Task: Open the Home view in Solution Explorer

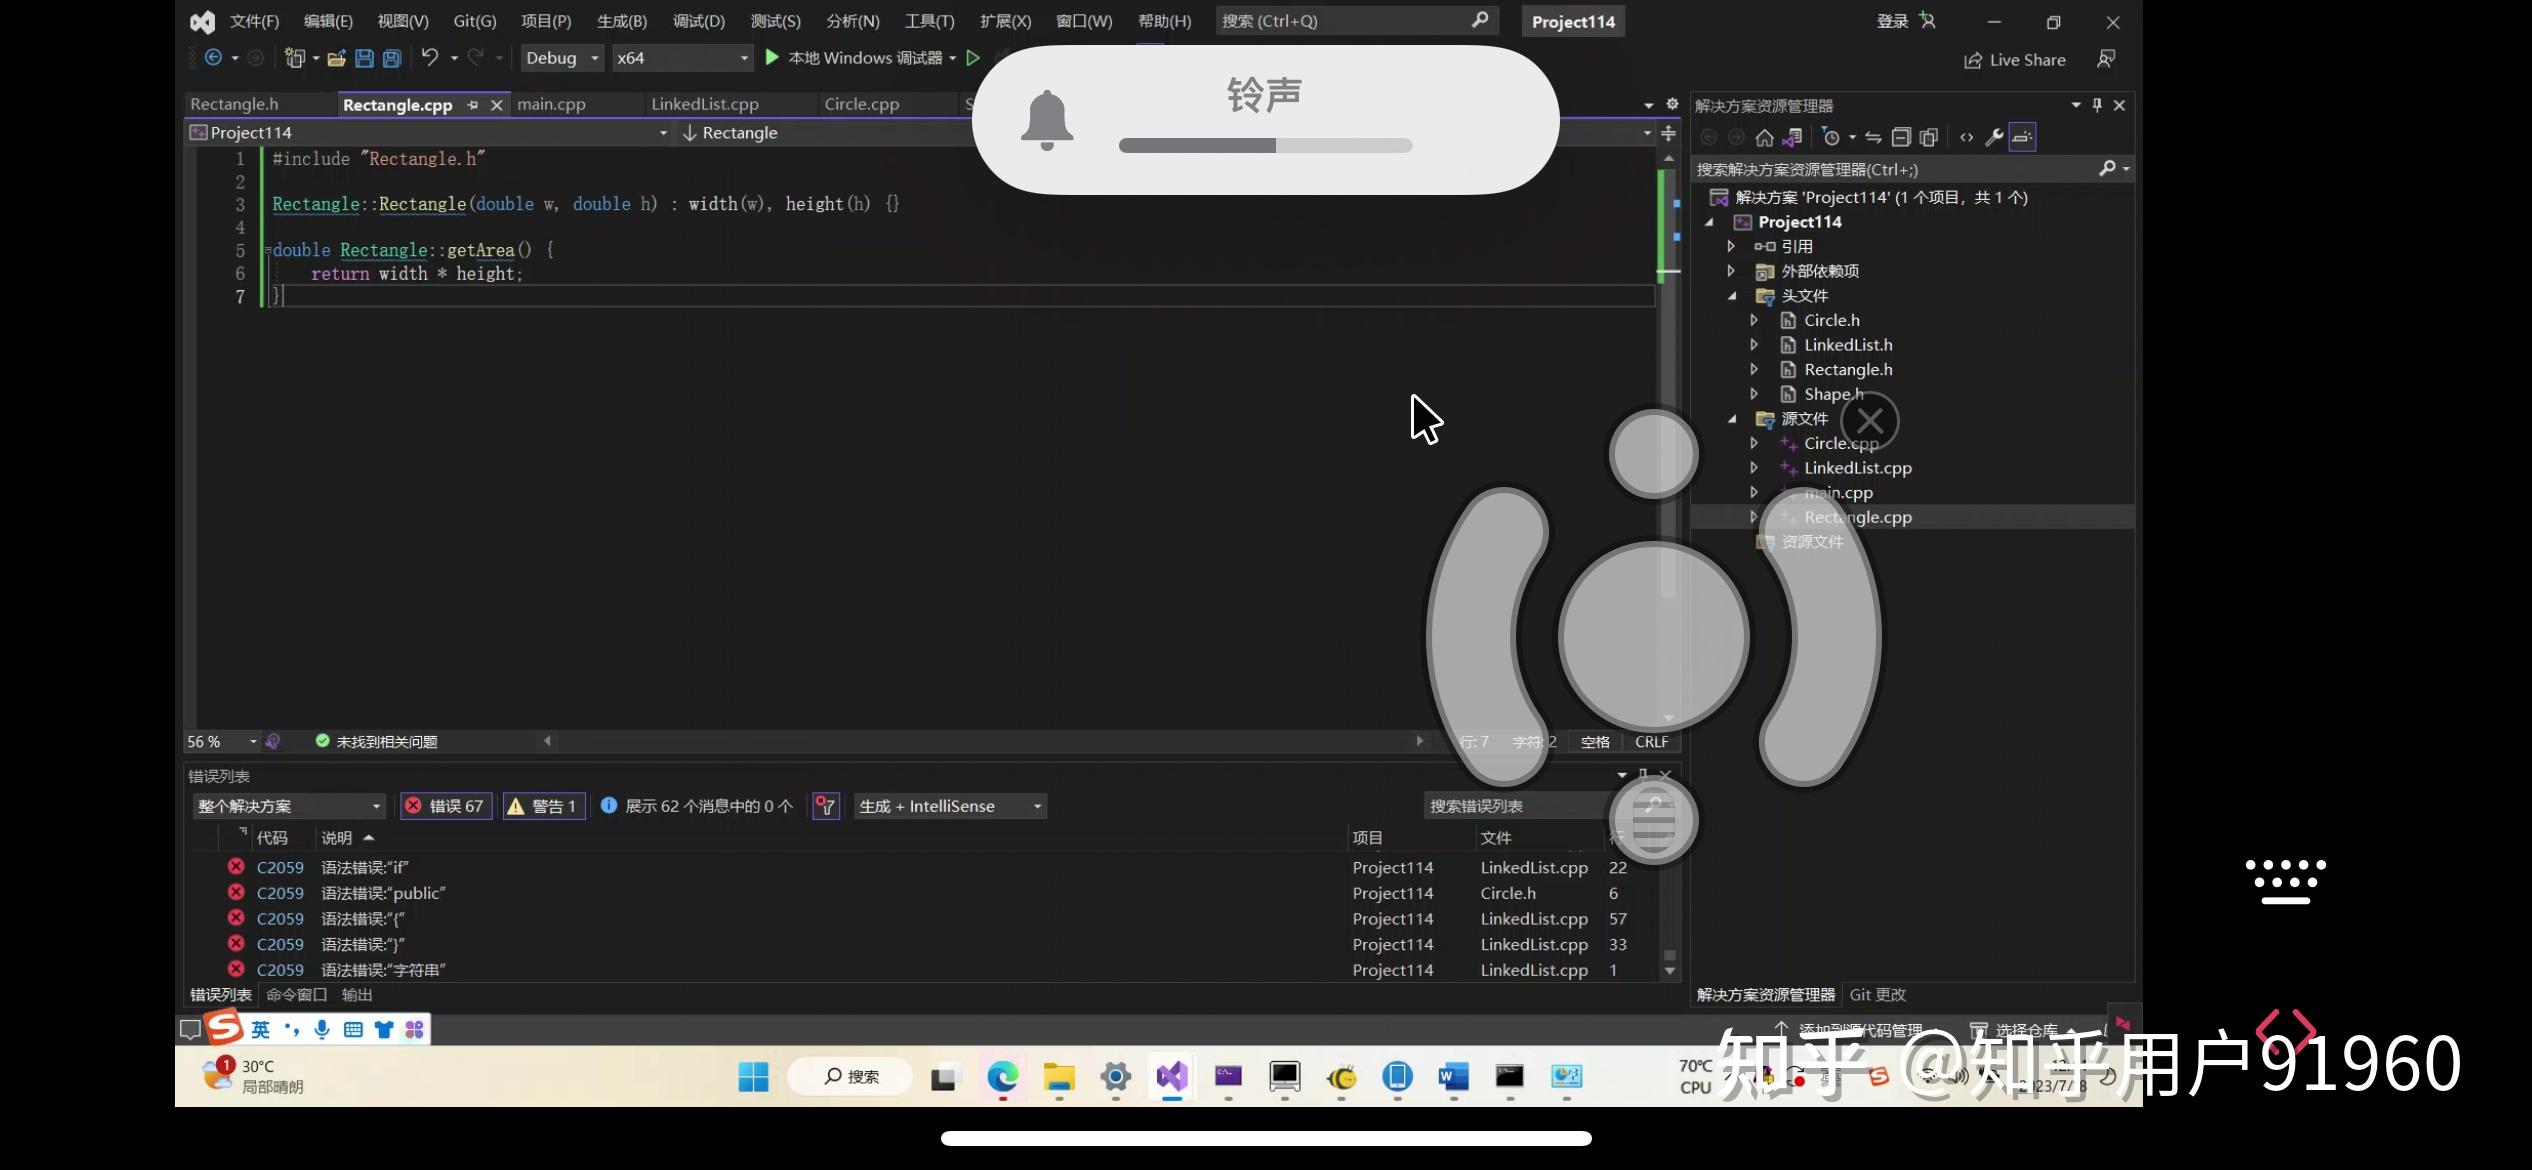Action: (1764, 137)
